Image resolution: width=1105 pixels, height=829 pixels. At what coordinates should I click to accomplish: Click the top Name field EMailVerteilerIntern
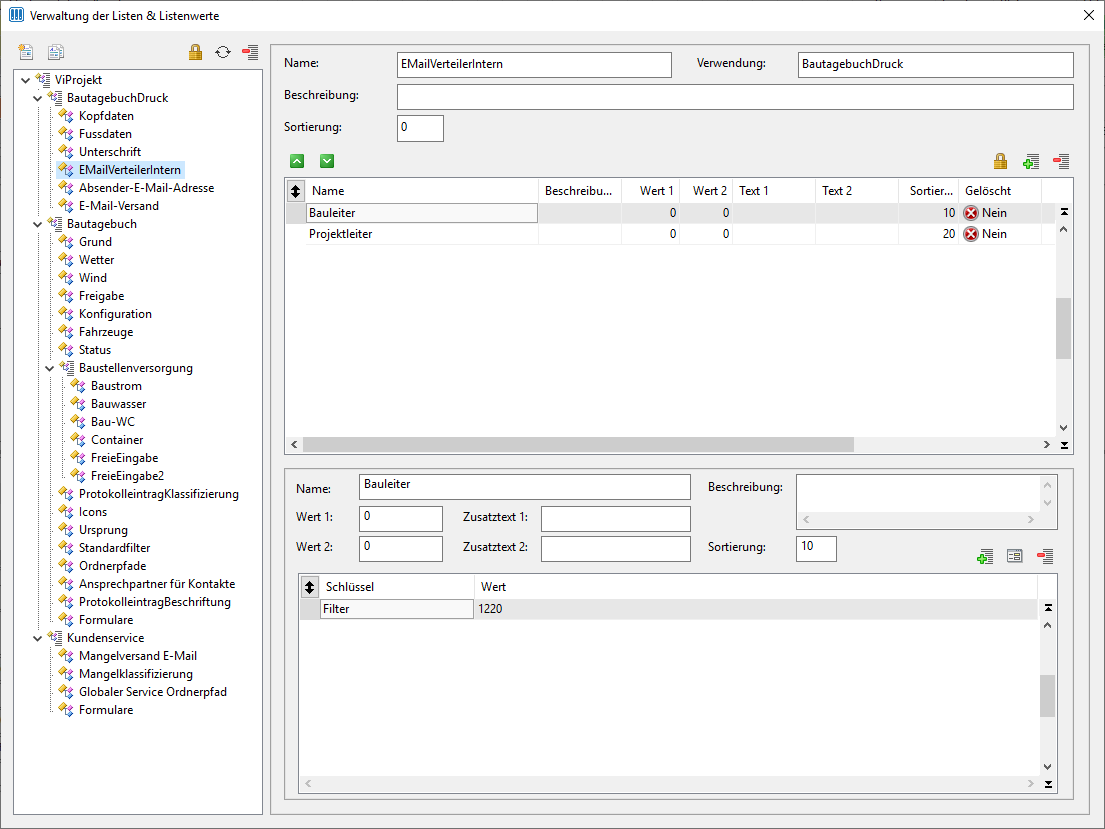[534, 64]
